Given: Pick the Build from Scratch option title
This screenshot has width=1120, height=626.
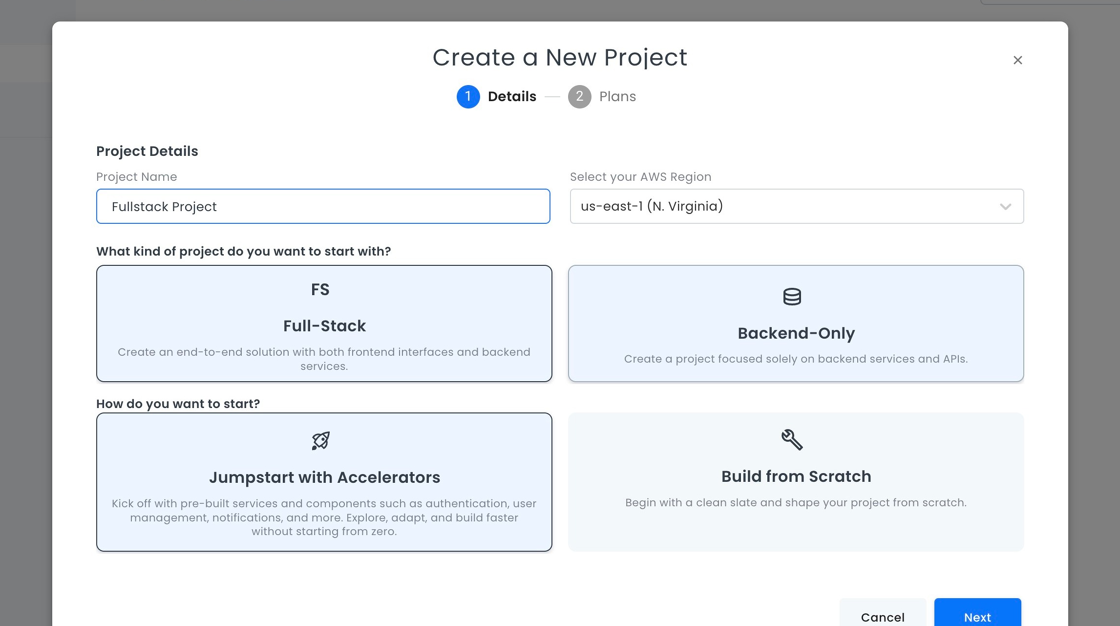Looking at the screenshot, I should pos(796,477).
